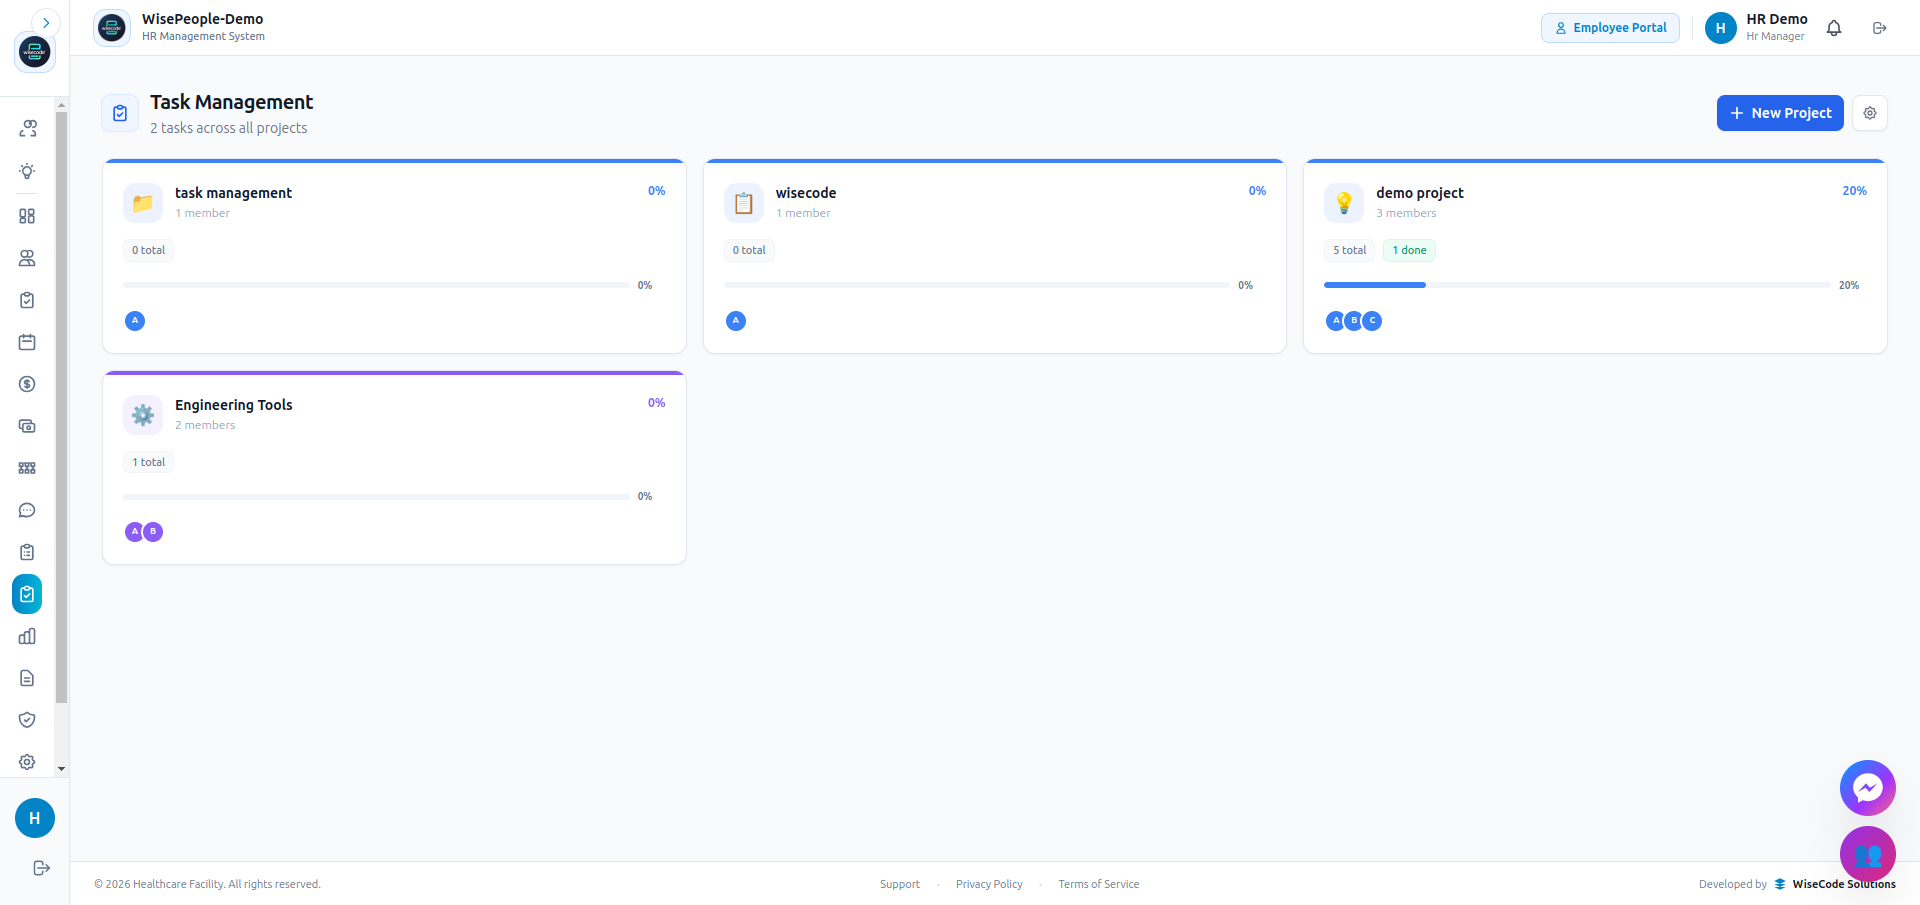Open the demo project card title
This screenshot has height=905, width=1920.
[x=1419, y=193]
